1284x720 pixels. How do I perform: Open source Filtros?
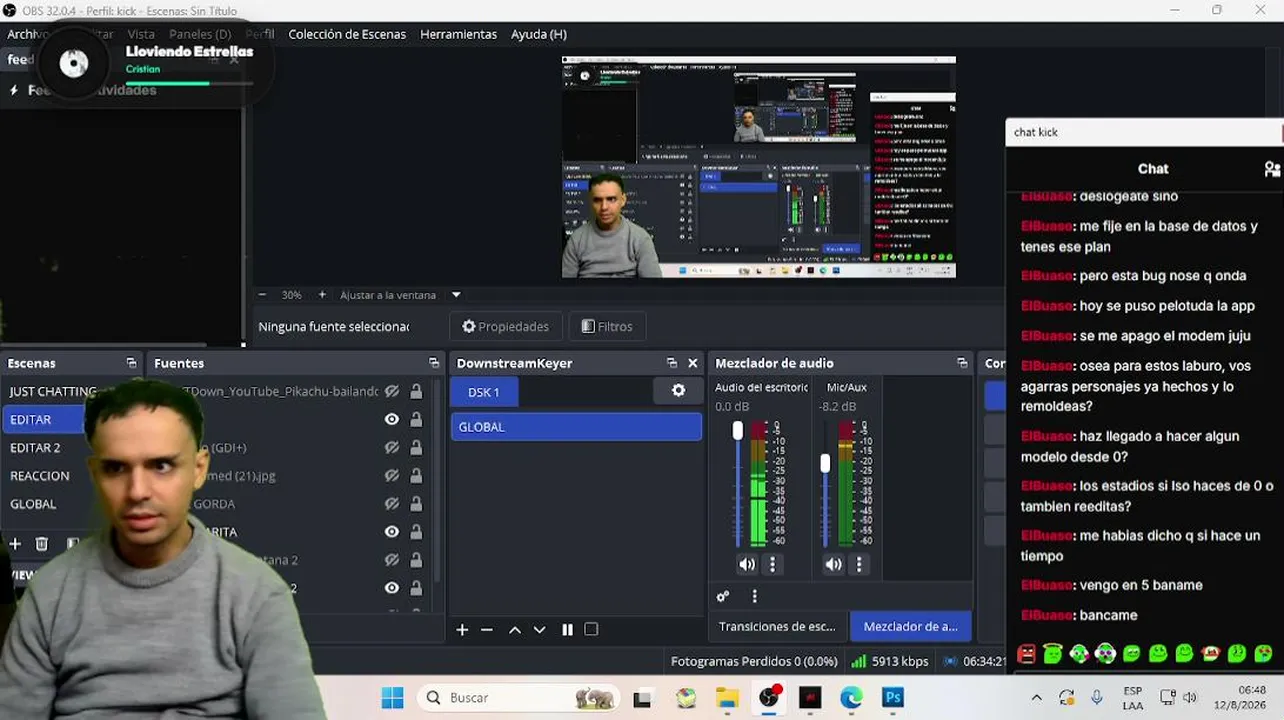607,326
